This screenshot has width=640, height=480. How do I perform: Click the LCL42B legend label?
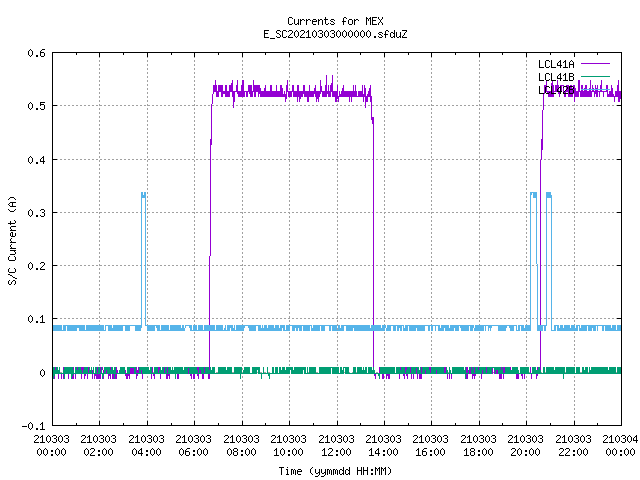556,90
